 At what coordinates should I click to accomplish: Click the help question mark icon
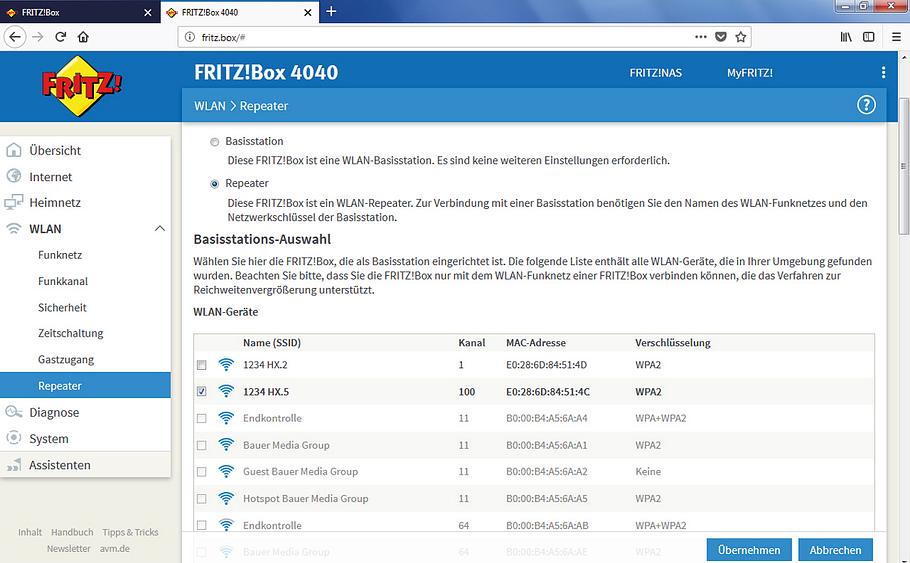(x=866, y=105)
